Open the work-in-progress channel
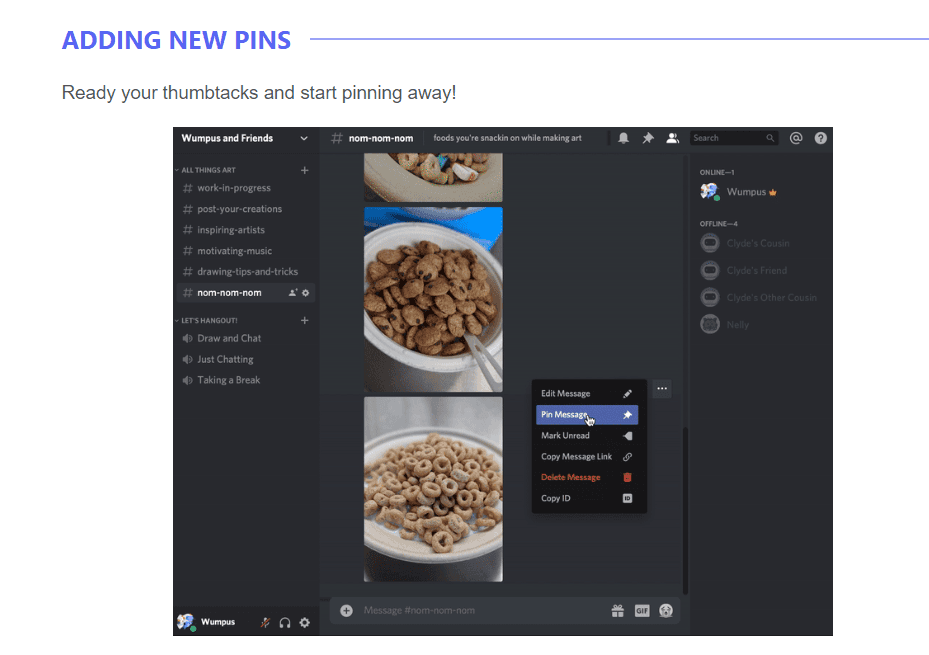The width and height of the screenshot is (929, 655). pyautogui.click(x=233, y=188)
